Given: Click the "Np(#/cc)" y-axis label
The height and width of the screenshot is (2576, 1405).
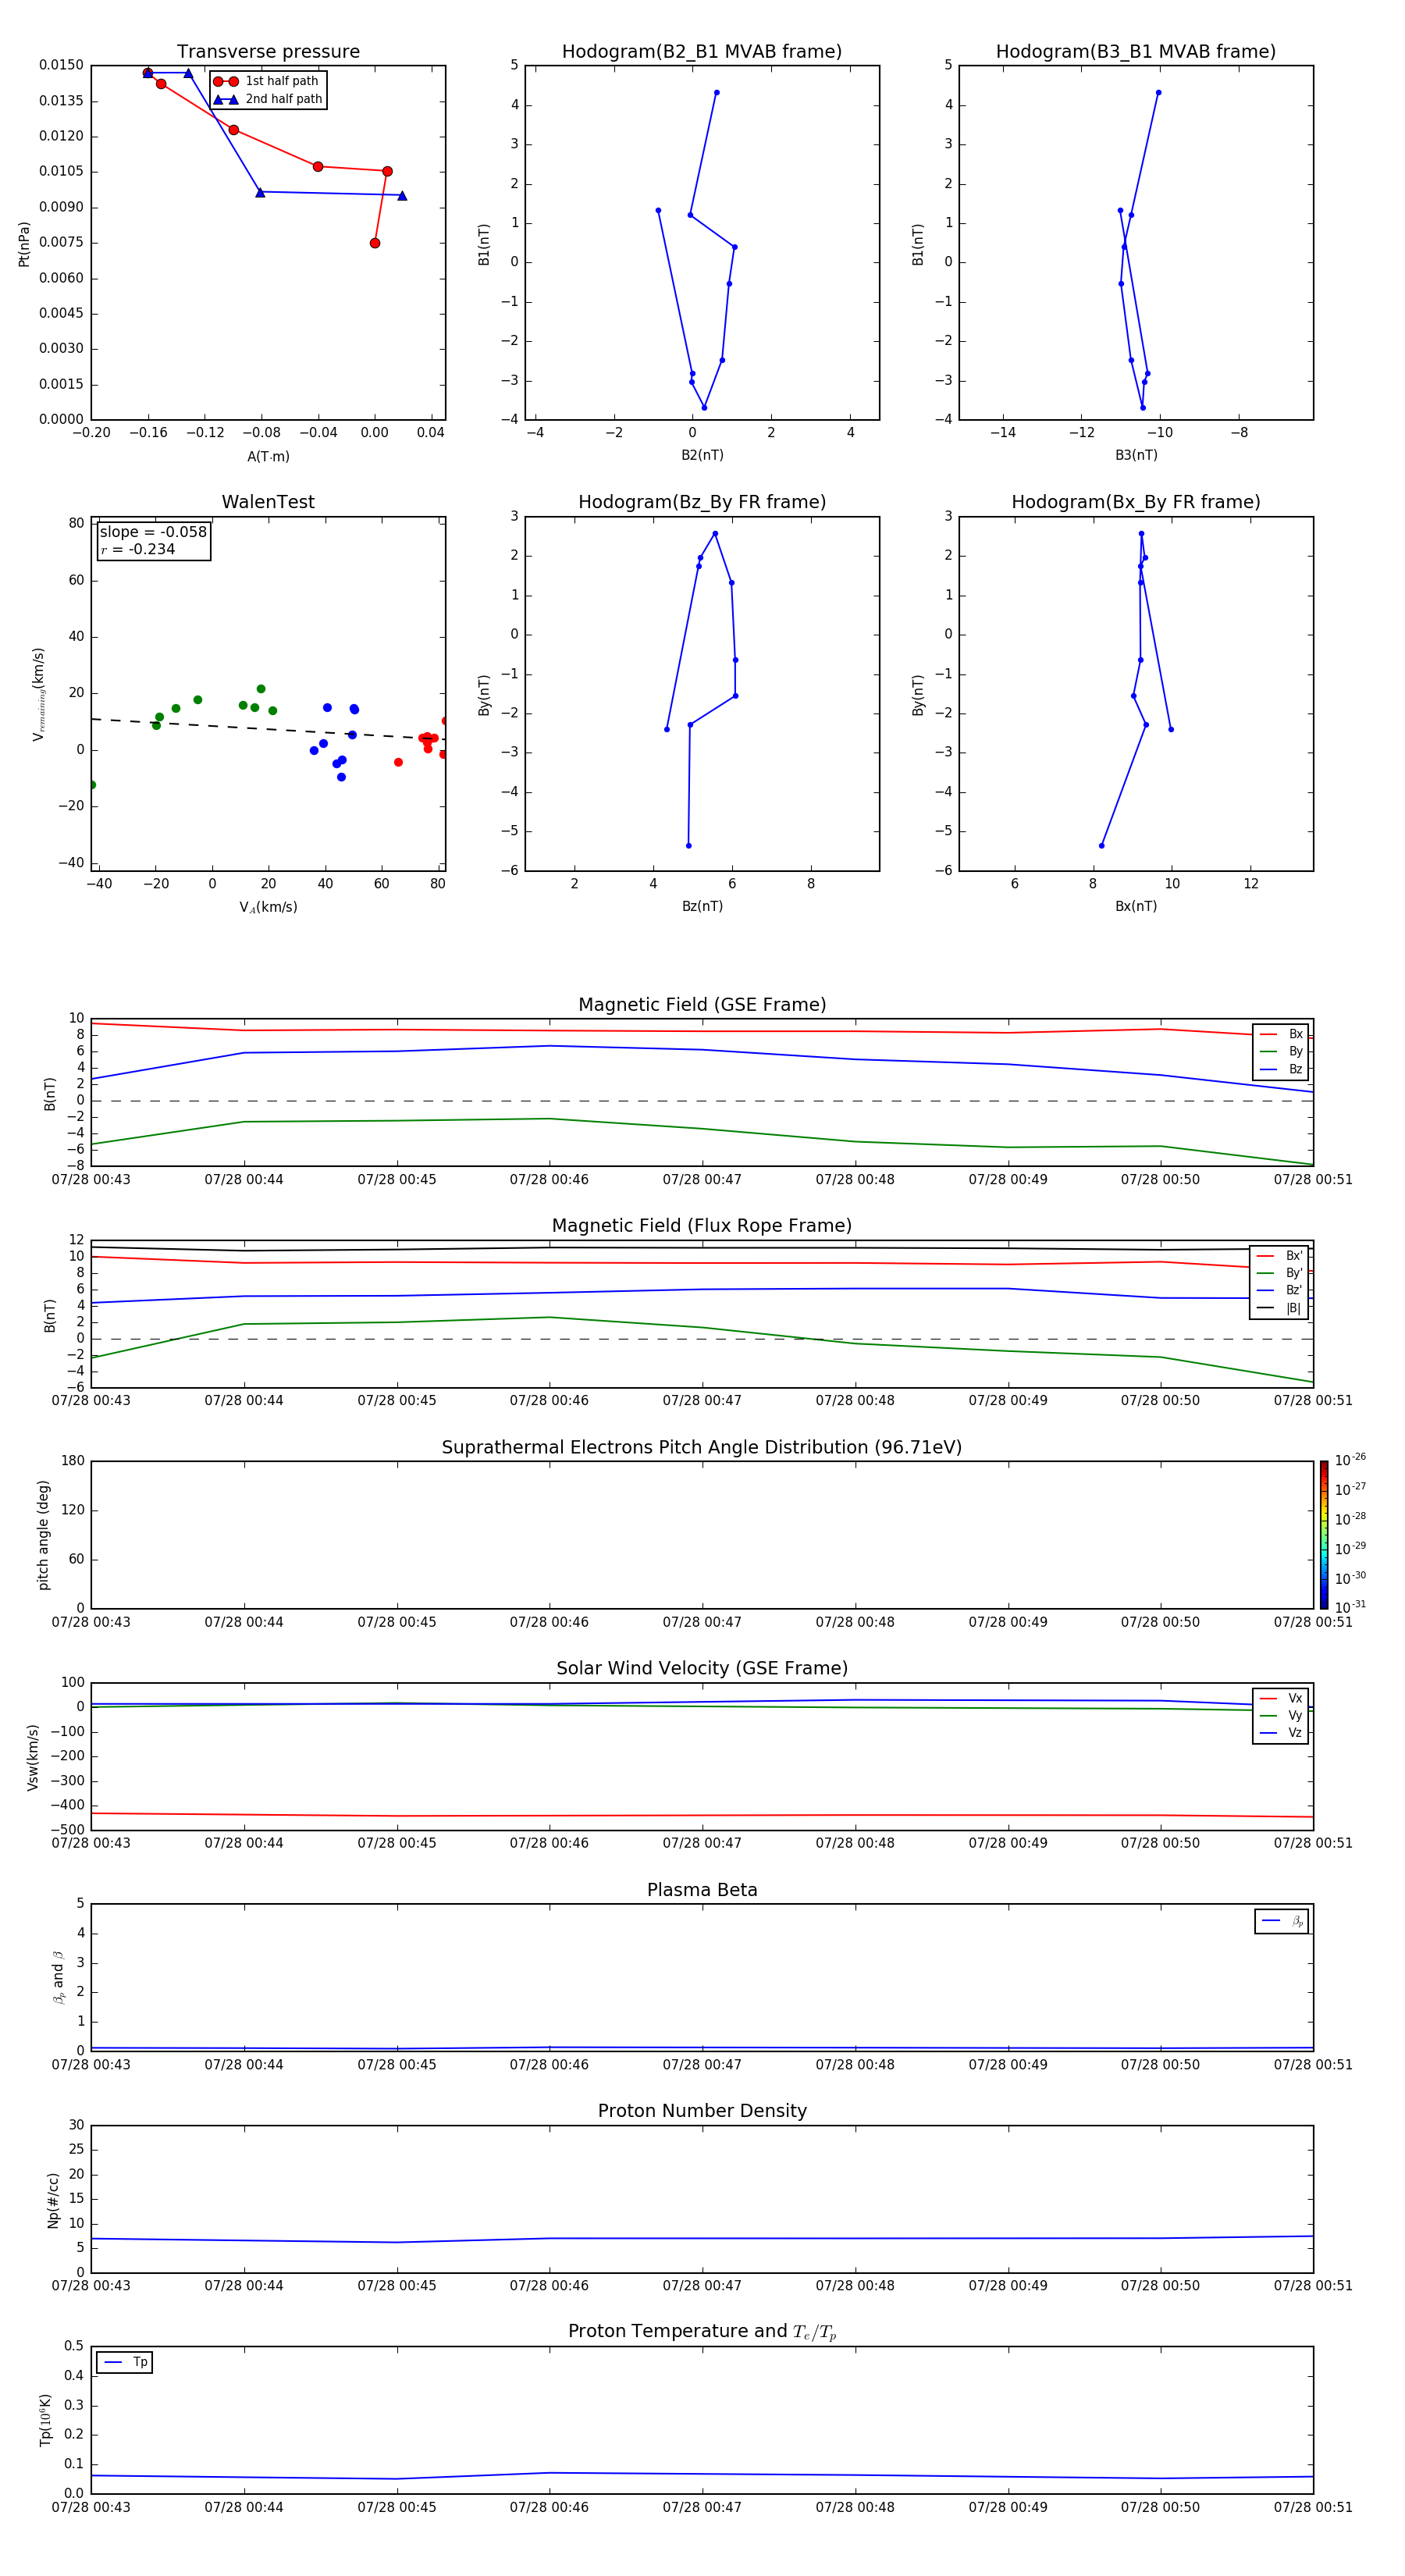Looking at the screenshot, I should tap(53, 2200).
